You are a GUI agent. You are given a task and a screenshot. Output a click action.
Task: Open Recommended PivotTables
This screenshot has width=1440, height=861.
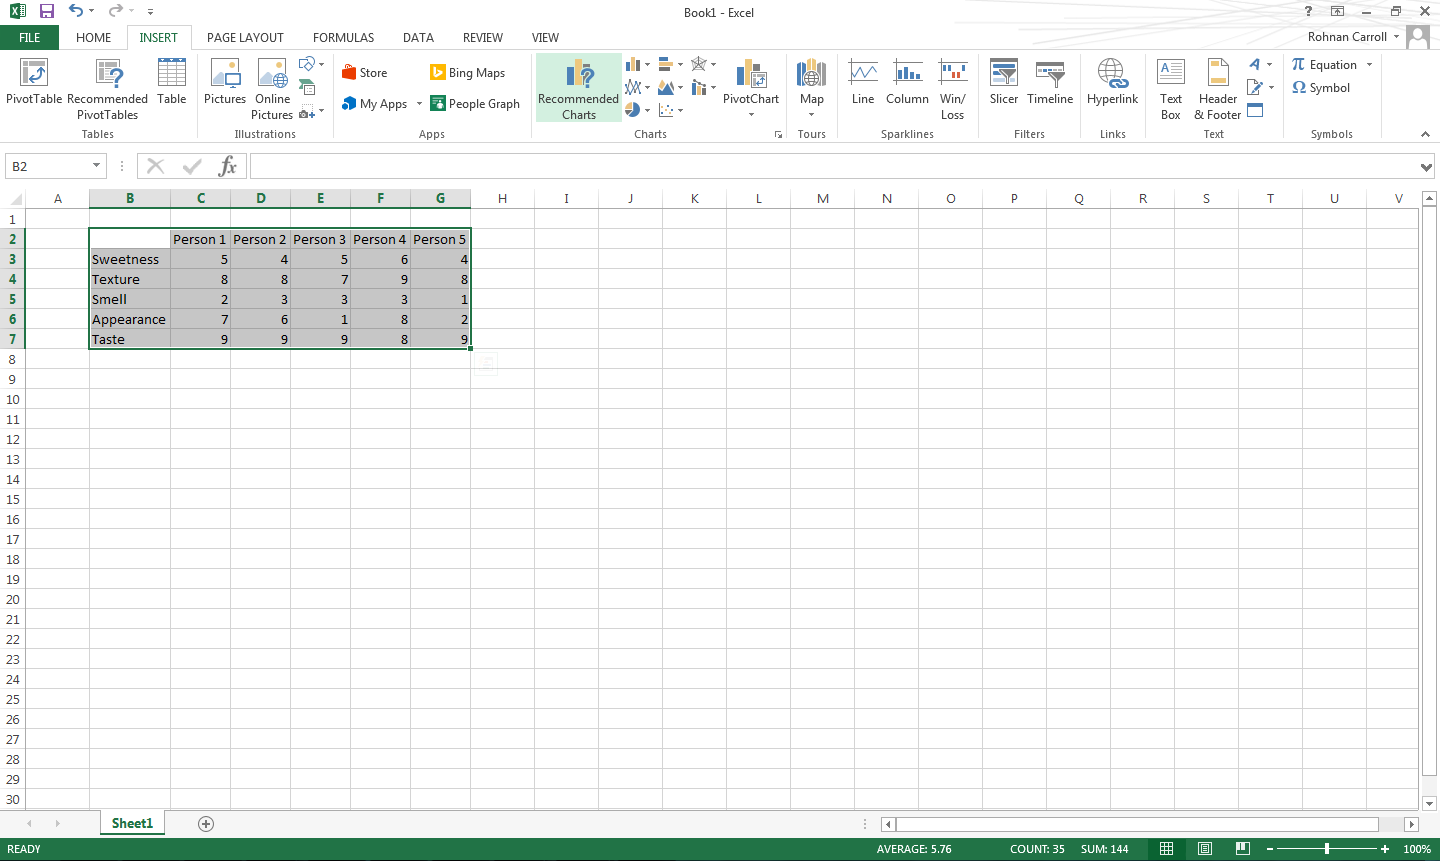pos(107,89)
